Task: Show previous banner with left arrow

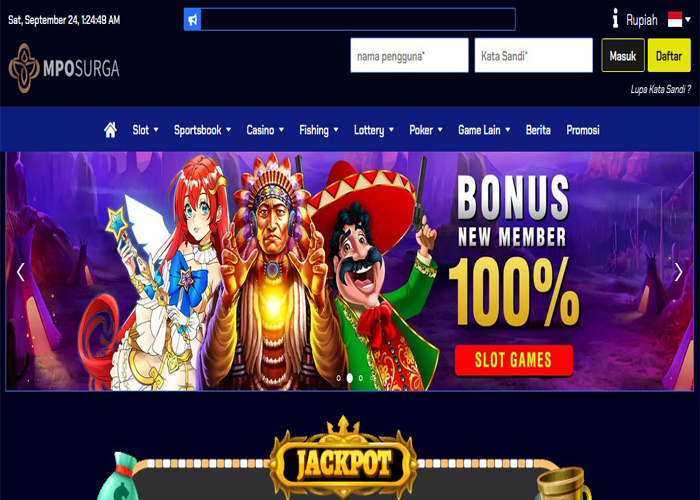Action: pyautogui.click(x=21, y=272)
